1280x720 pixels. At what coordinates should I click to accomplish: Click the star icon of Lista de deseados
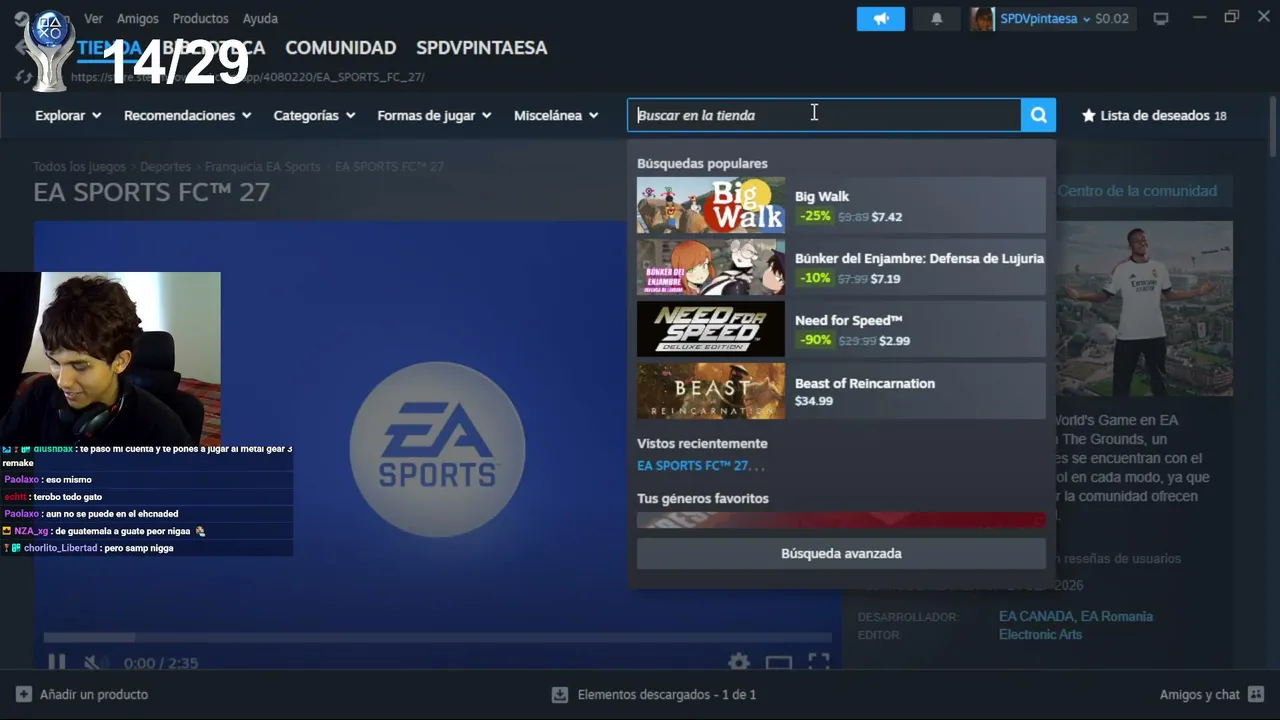click(x=1089, y=115)
